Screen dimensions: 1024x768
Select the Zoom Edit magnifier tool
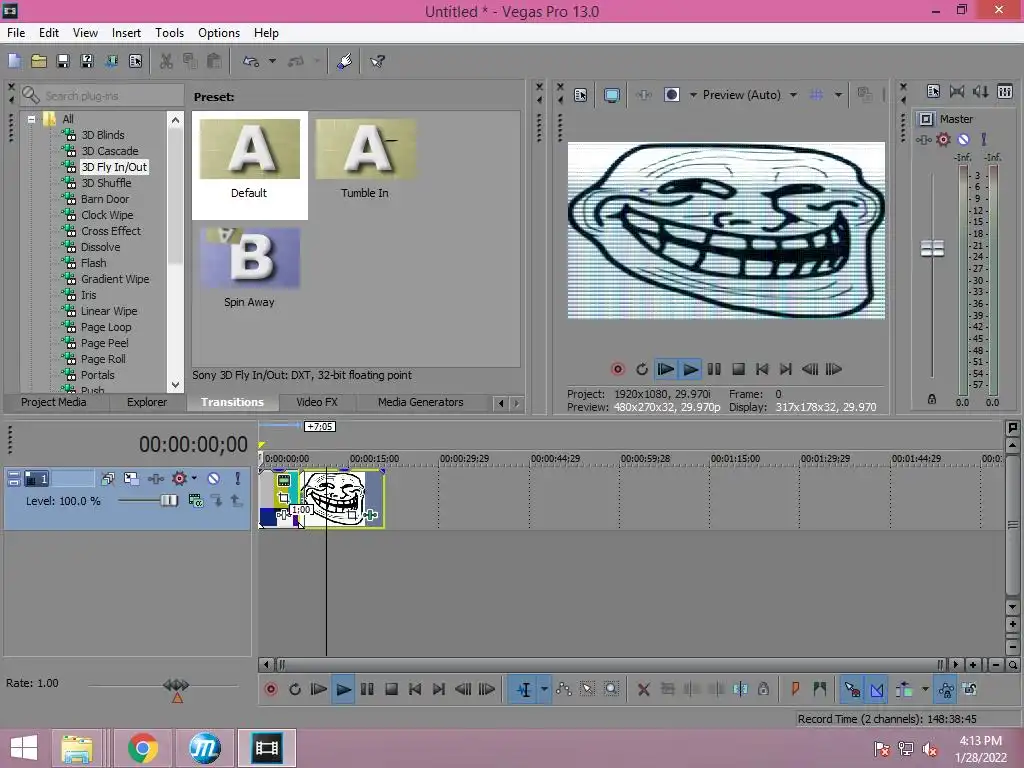point(611,689)
